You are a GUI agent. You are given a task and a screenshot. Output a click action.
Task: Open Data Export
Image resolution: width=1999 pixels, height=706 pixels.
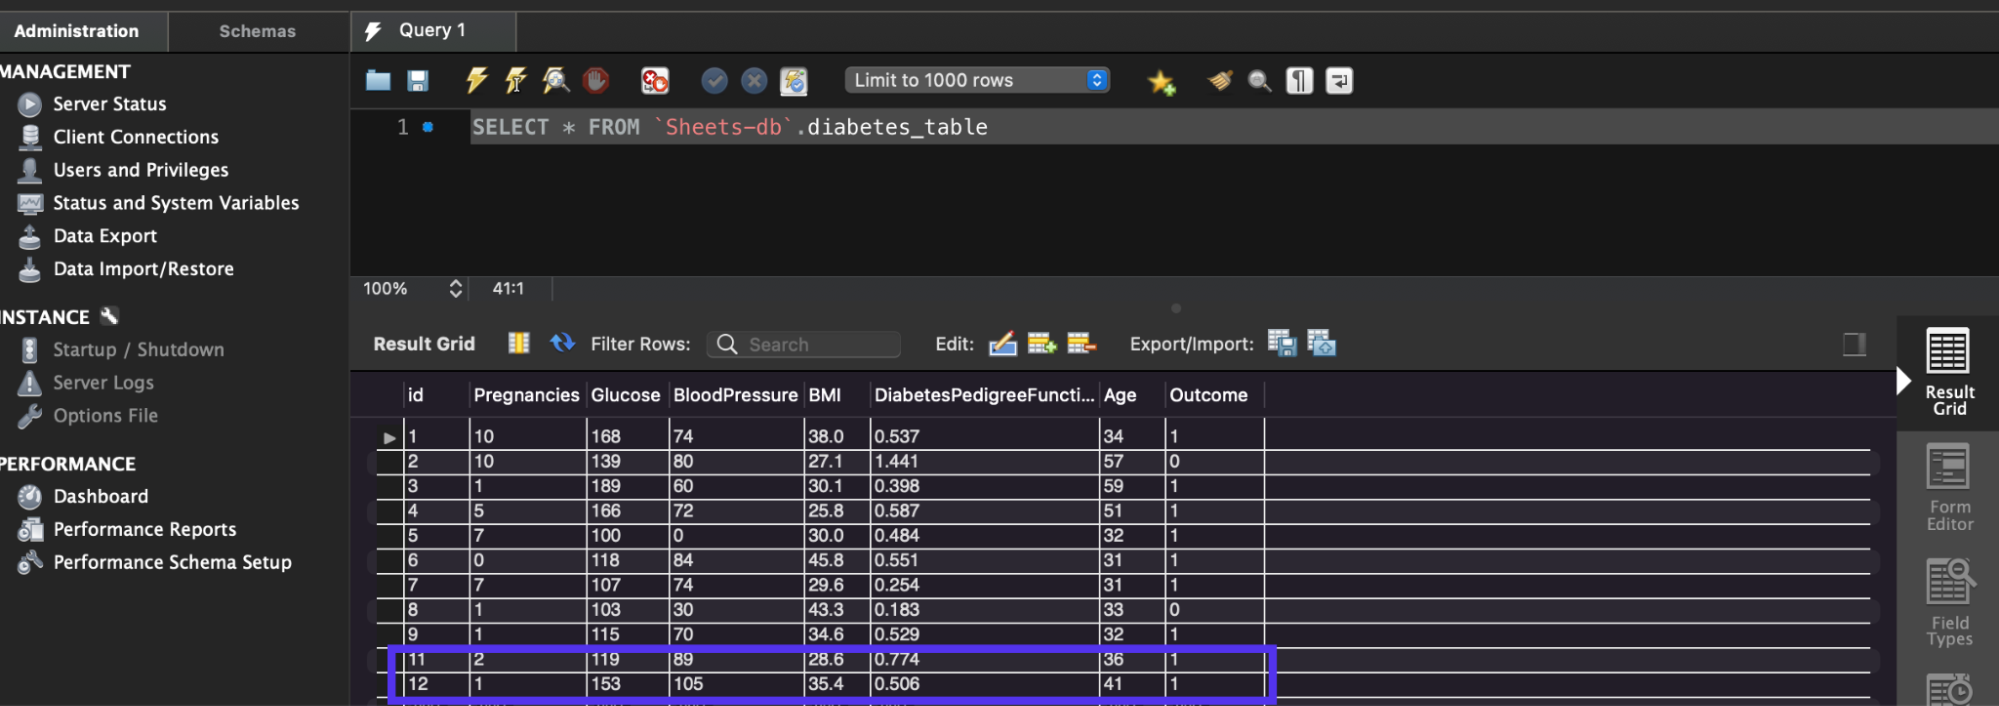click(105, 236)
